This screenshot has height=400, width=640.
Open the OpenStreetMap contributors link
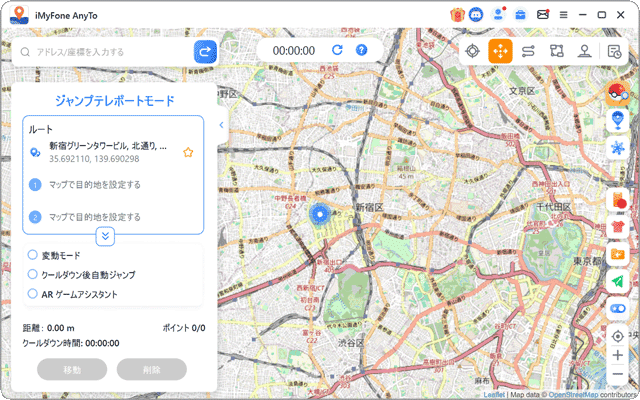573,395
